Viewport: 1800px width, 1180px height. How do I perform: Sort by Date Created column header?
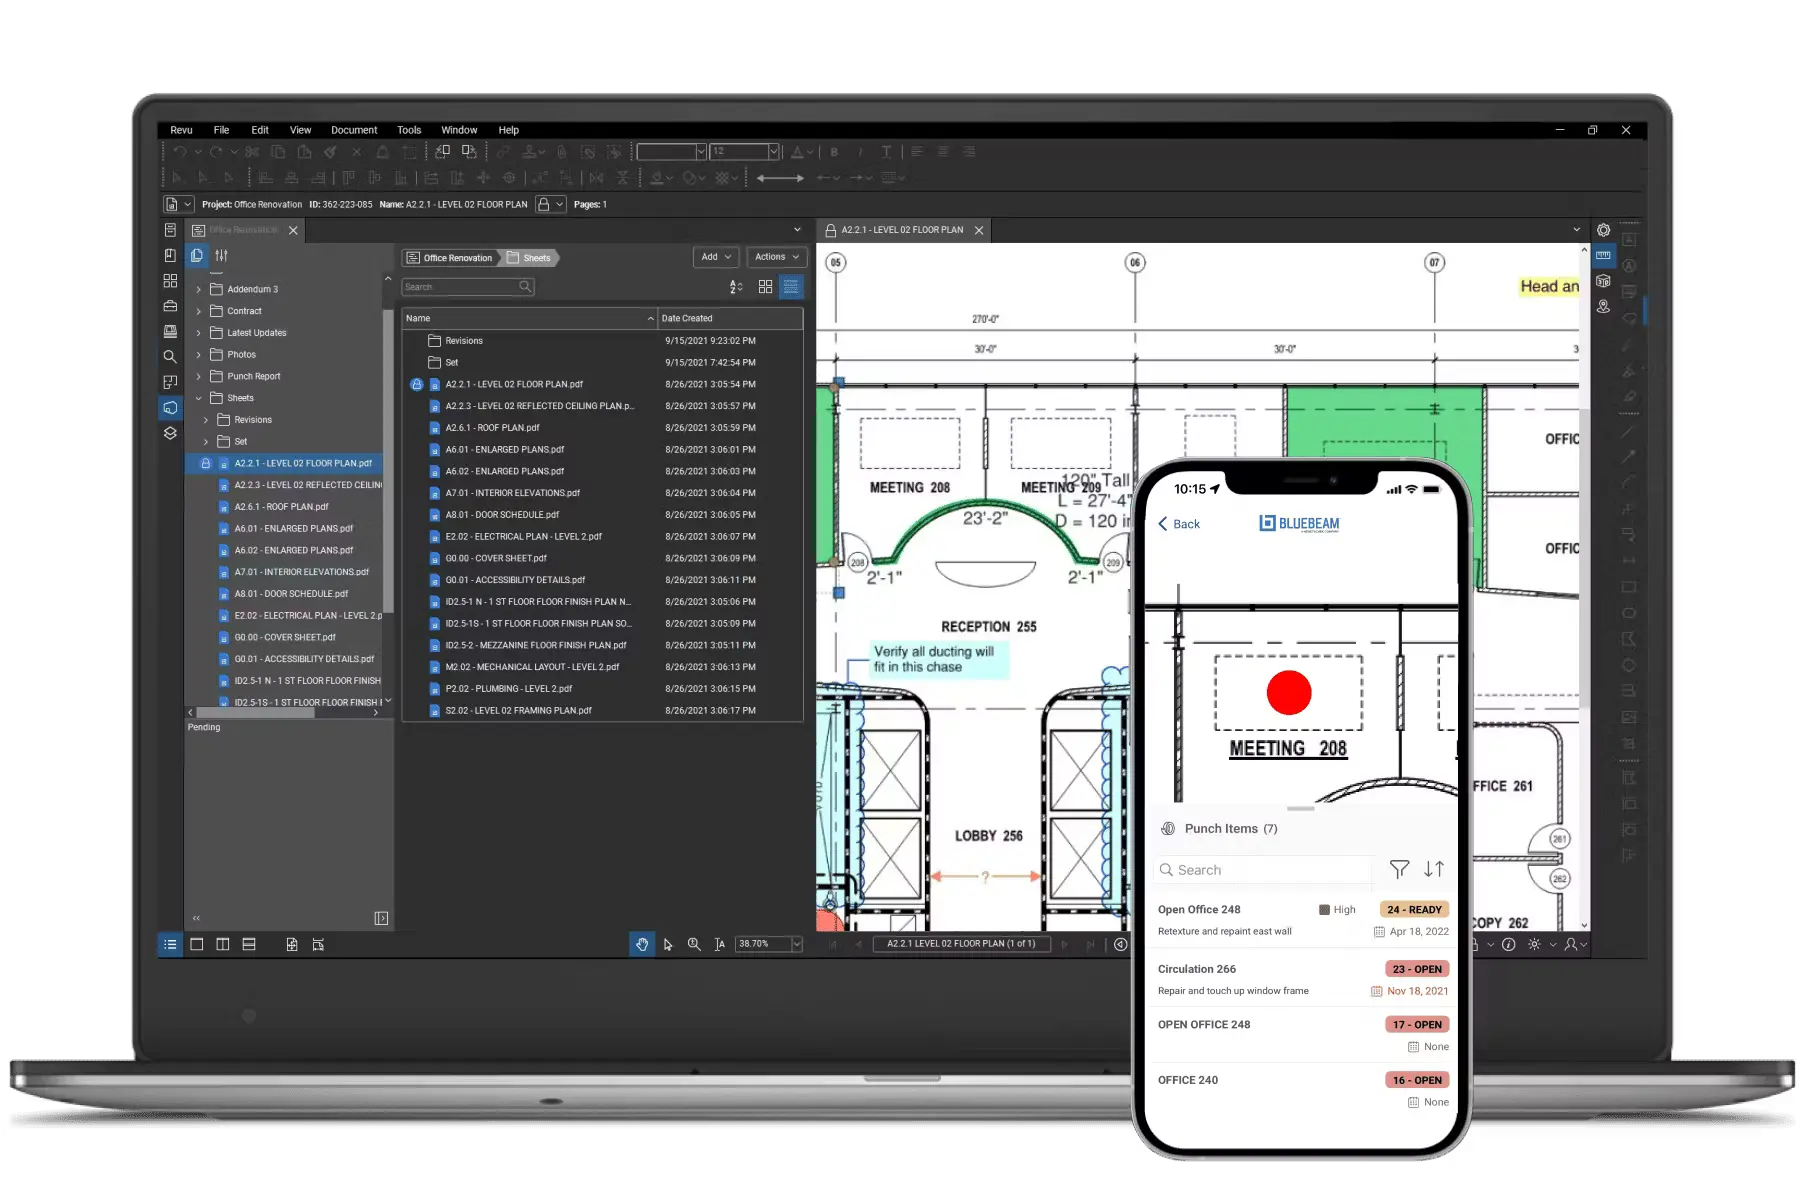coord(730,319)
